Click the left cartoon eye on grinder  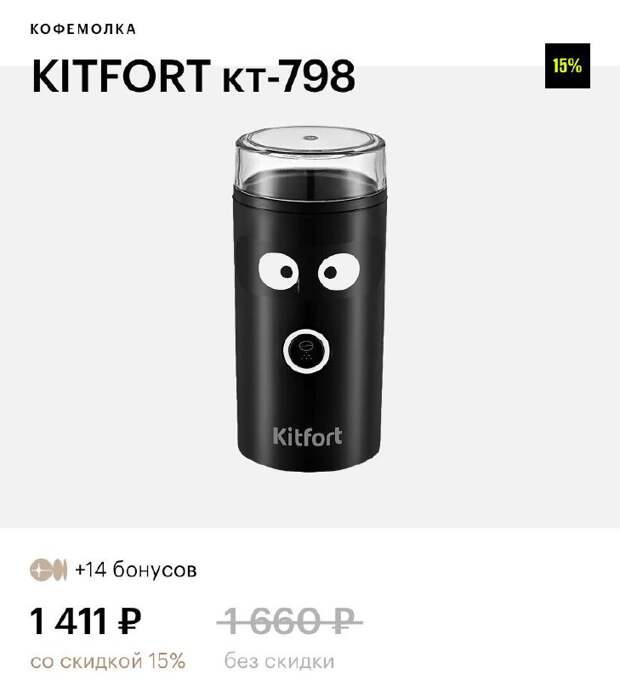(x=278, y=271)
